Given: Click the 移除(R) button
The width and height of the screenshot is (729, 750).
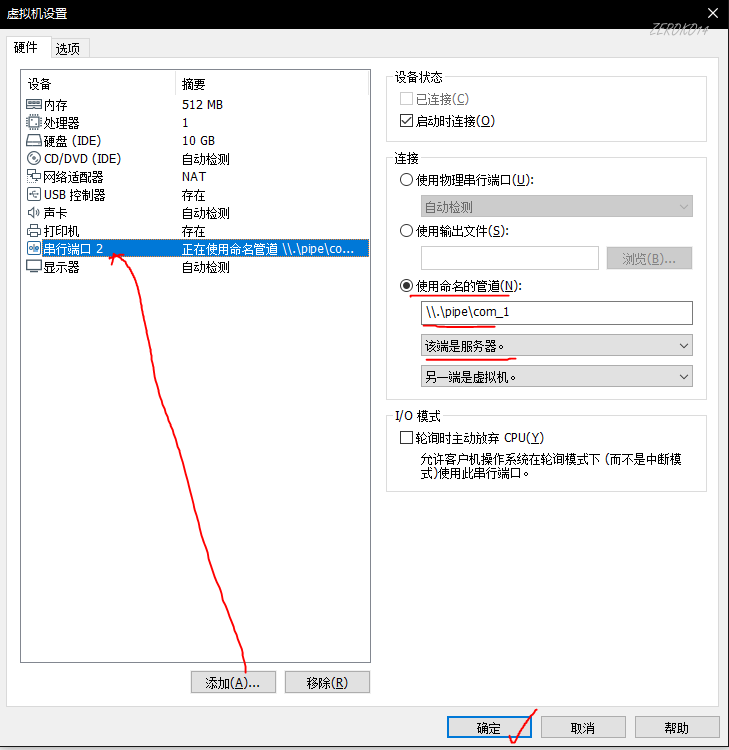Looking at the screenshot, I should [327, 682].
